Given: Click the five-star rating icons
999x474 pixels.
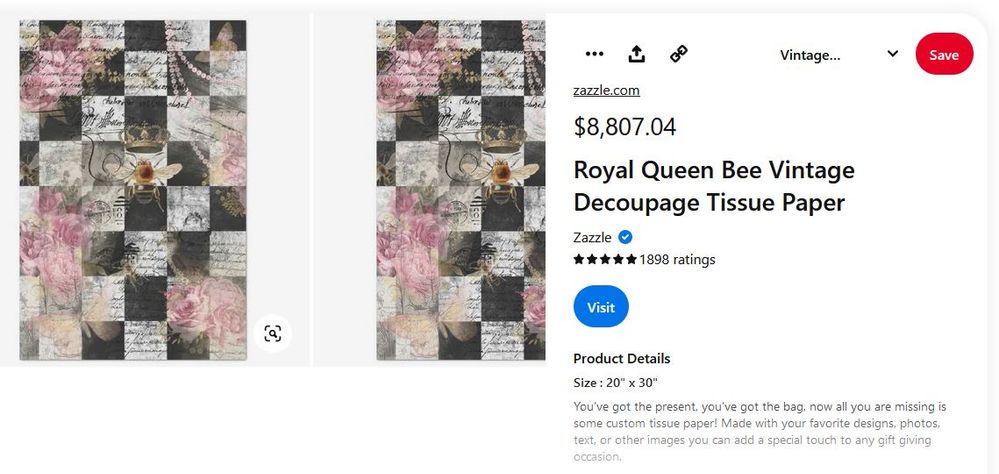Looking at the screenshot, I should (x=605, y=260).
